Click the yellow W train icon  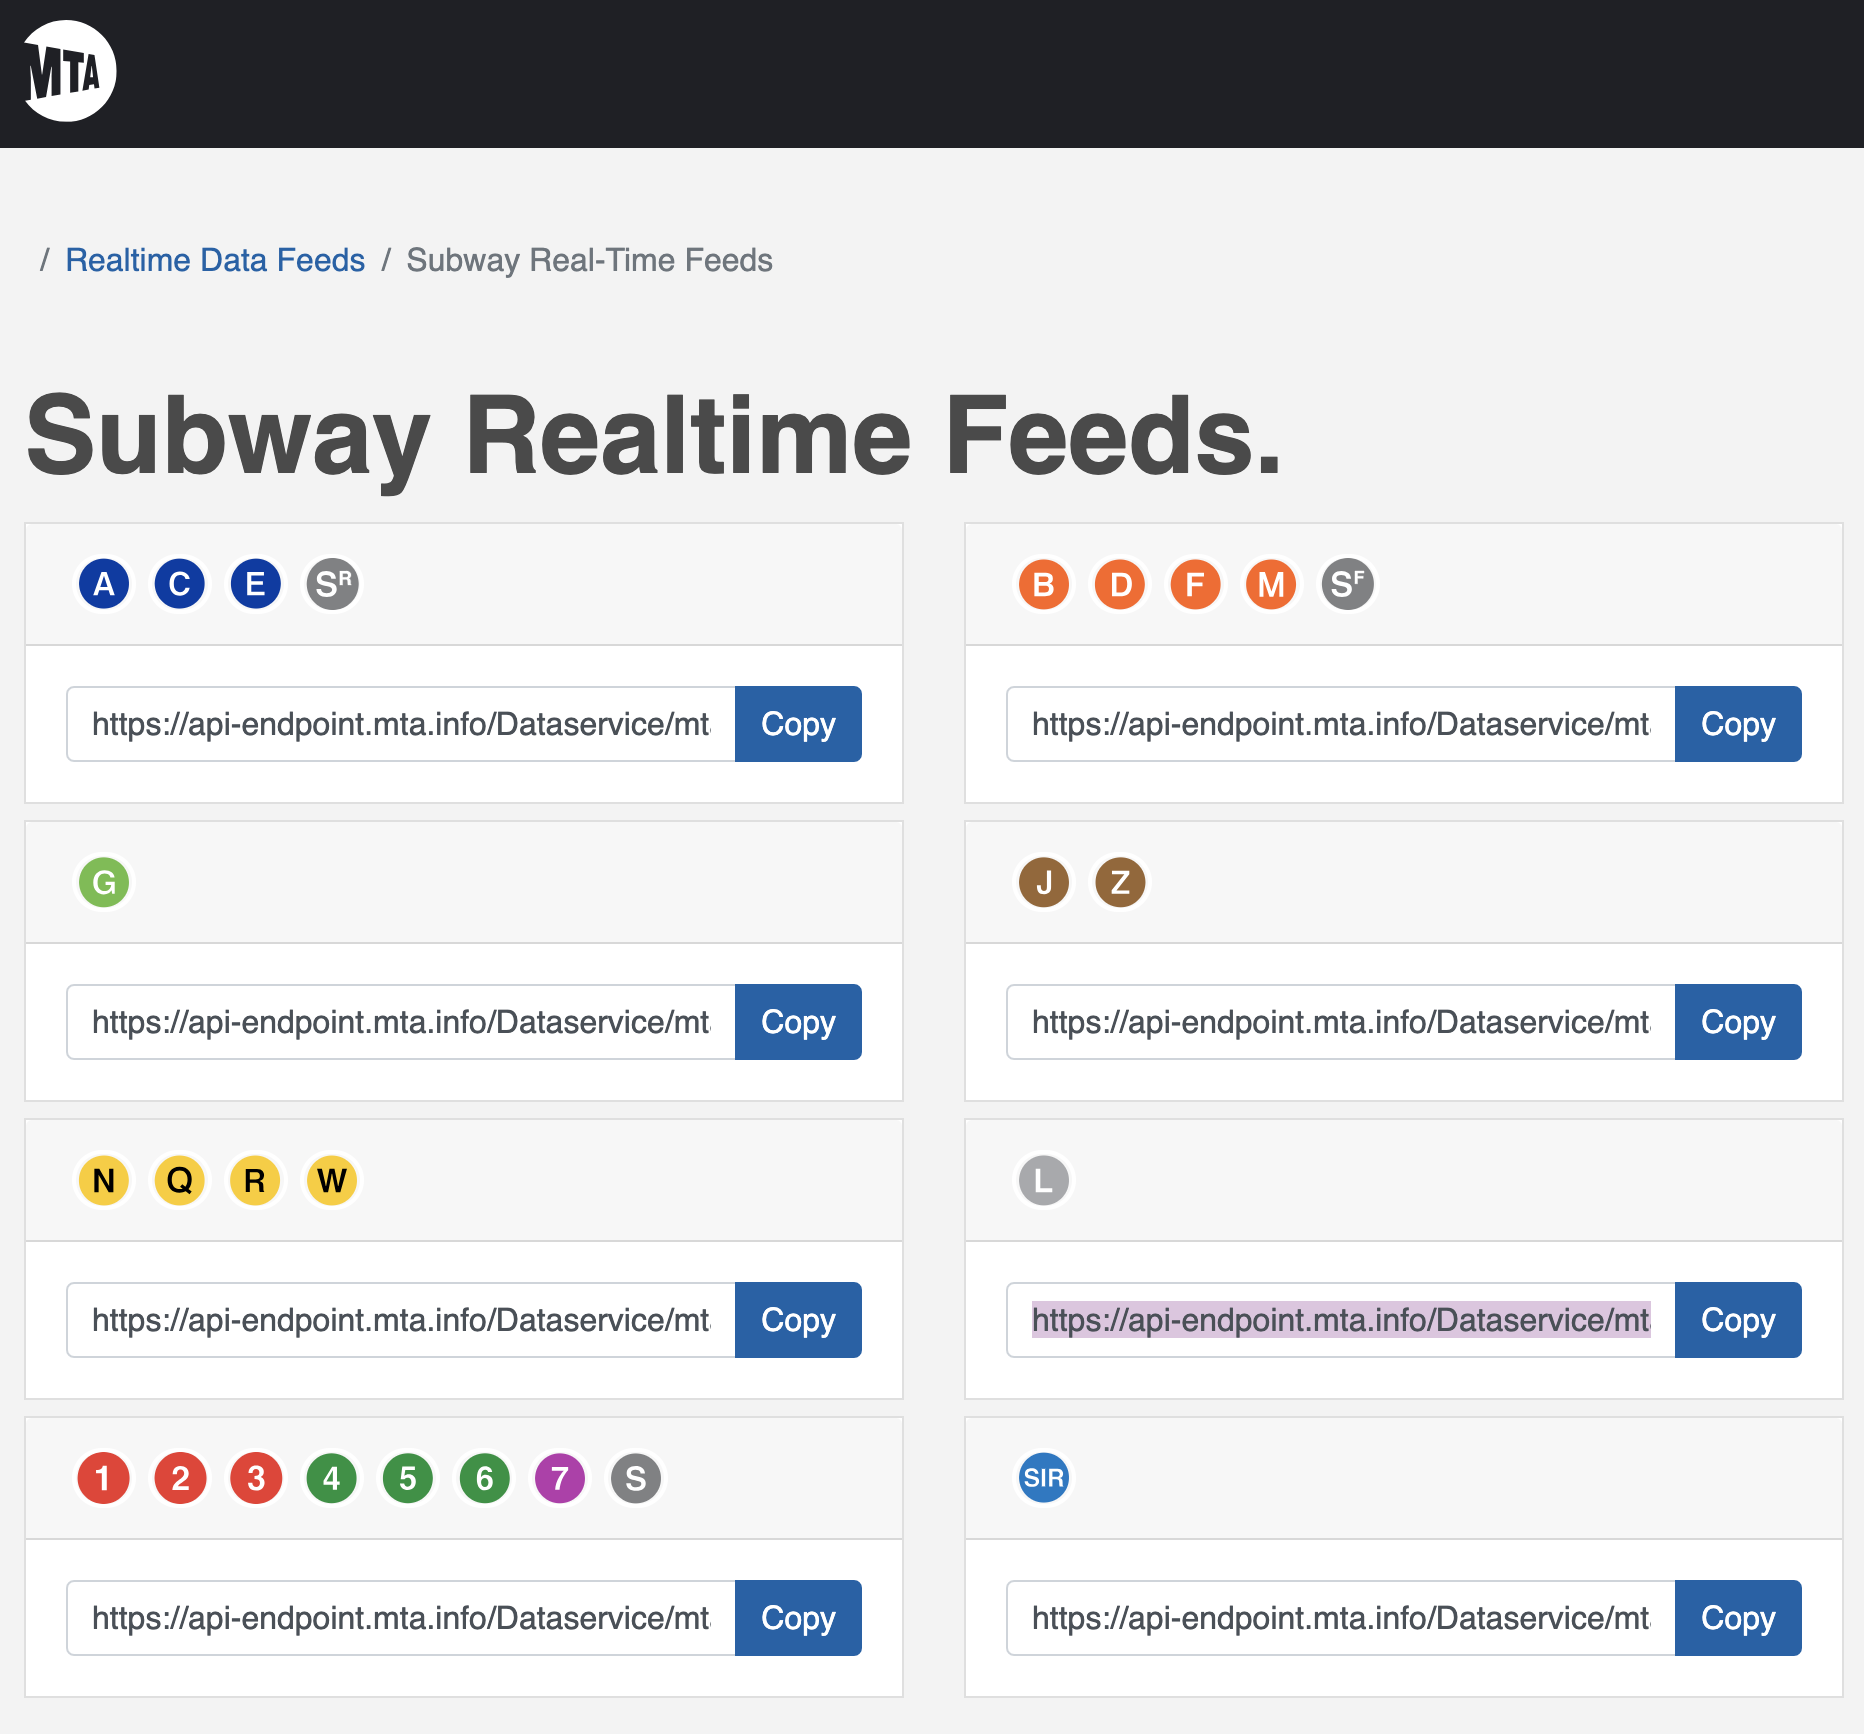(332, 1180)
